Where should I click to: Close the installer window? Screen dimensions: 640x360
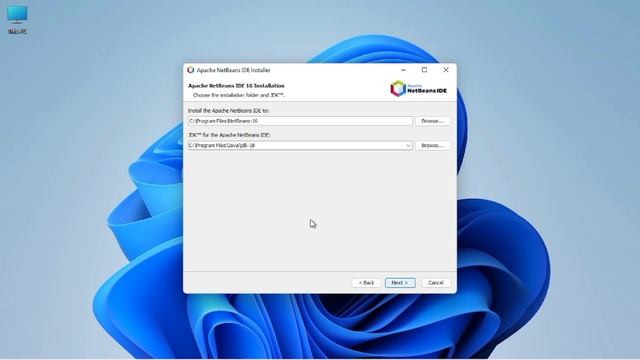pos(446,70)
